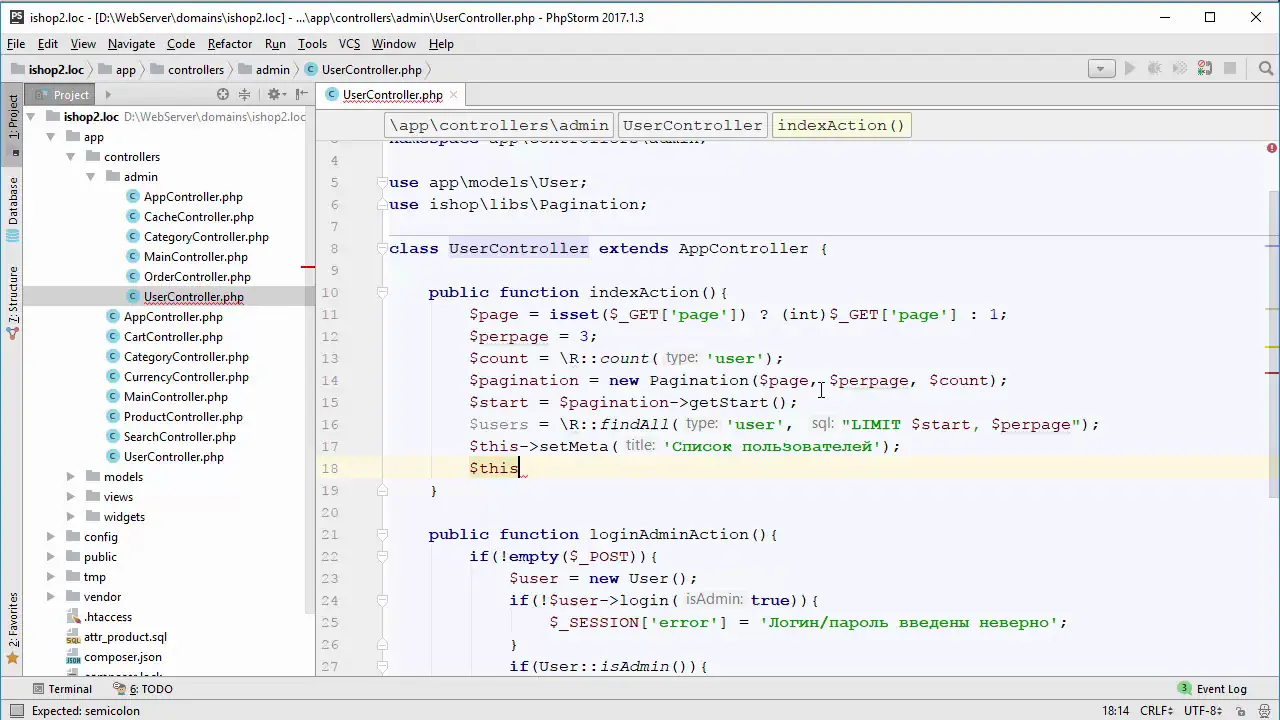Click the 18:14 cursor position in status bar
This screenshot has width=1280, height=720.
coord(1115,711)
